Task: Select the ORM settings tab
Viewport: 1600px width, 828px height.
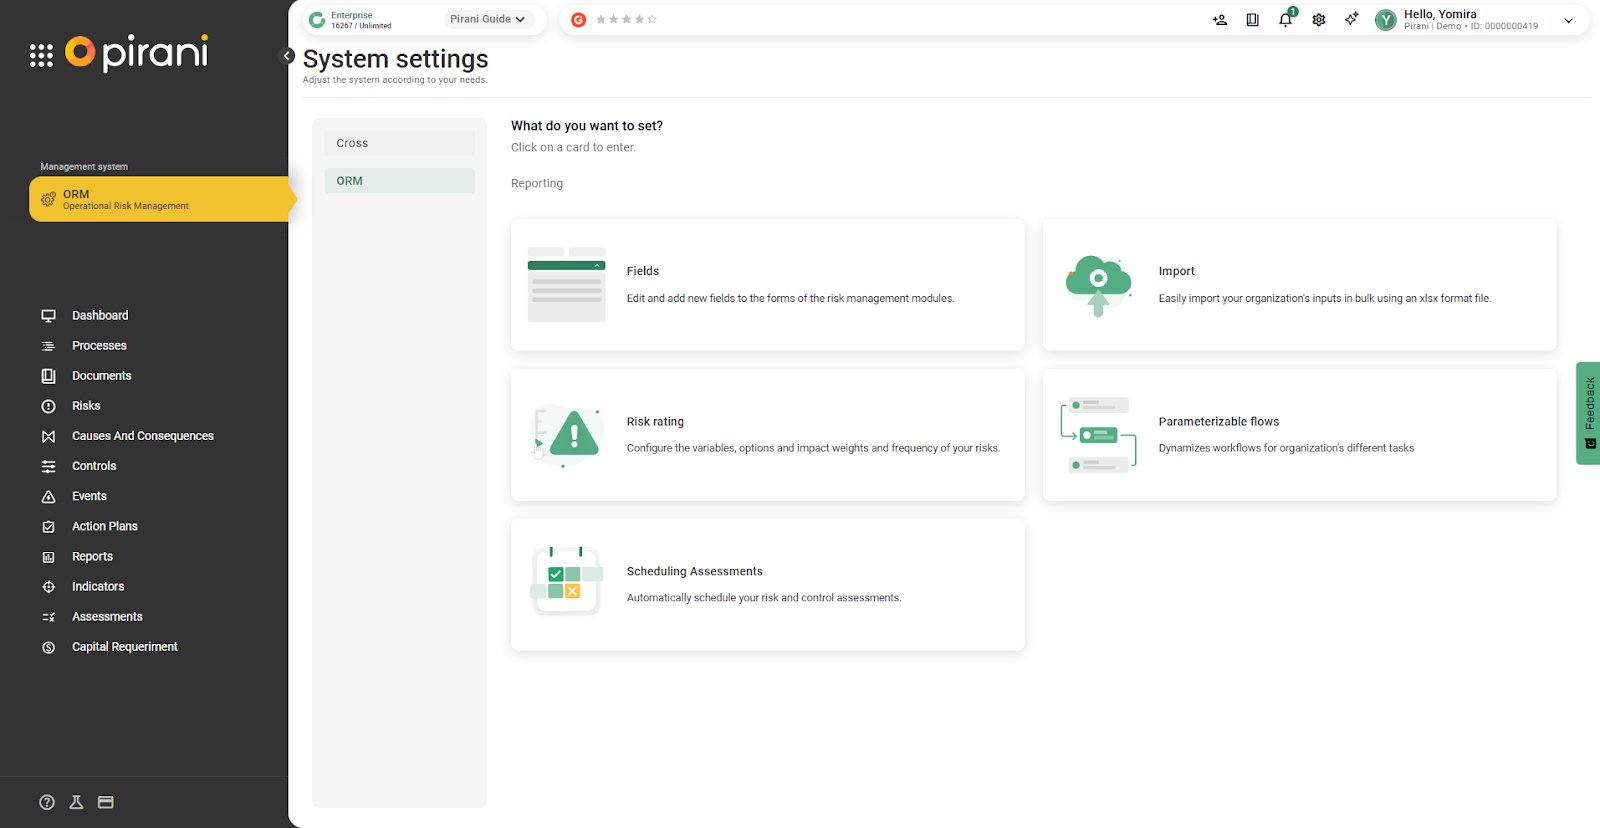Action: pos(399,181)
